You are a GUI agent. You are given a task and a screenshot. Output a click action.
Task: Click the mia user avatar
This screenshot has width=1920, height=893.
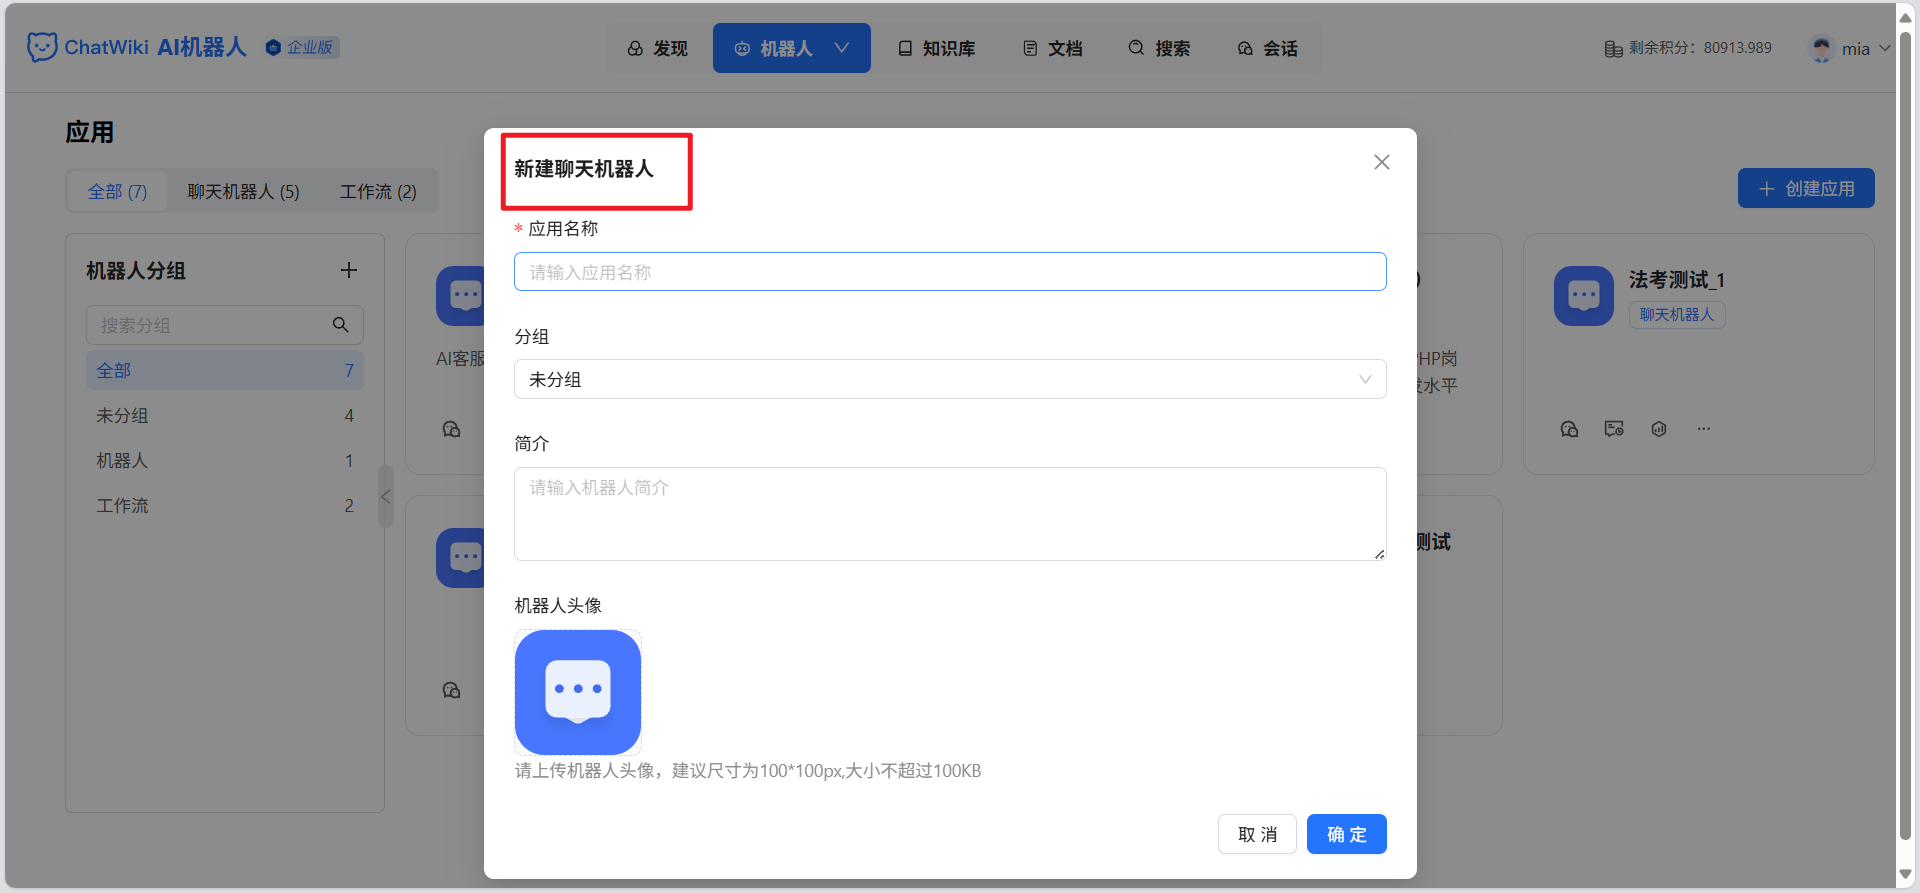(x=1822, y=48)
